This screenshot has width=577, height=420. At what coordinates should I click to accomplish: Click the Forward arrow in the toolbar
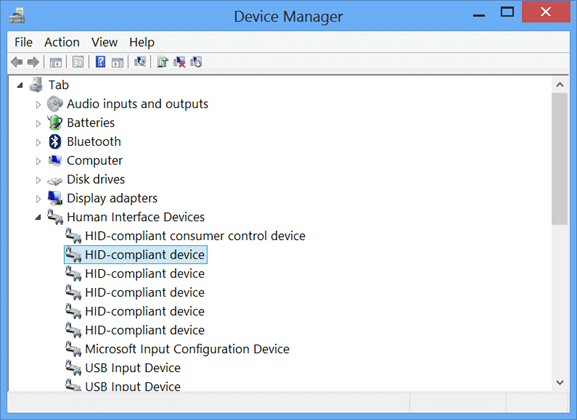coord(33,62)
